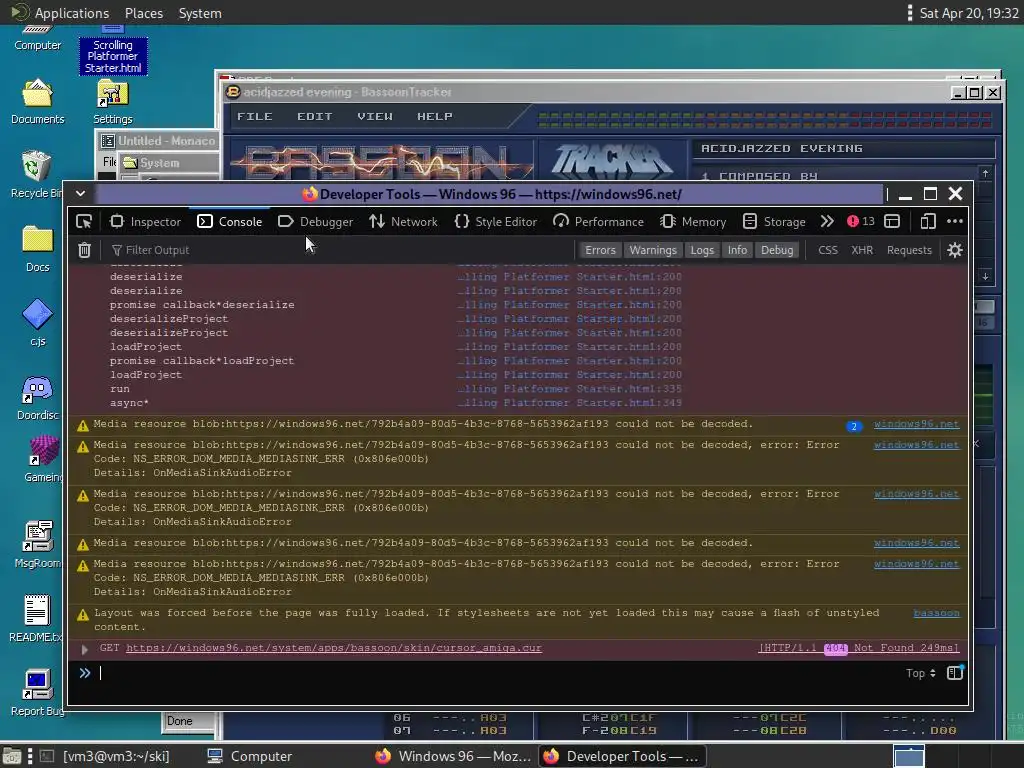Expand grouped messages badge showing 2
The width and height of the screenshot is (1024, 768).
[x=854, y=426]
